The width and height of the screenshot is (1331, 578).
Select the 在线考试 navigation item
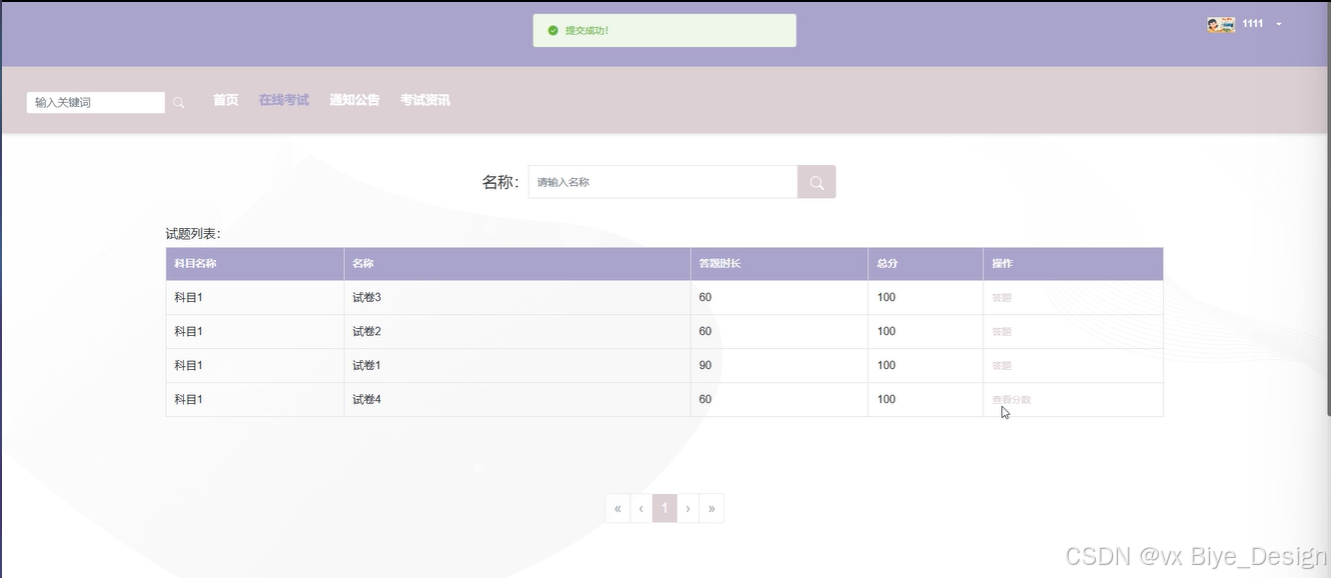click(x=283, y=100)
